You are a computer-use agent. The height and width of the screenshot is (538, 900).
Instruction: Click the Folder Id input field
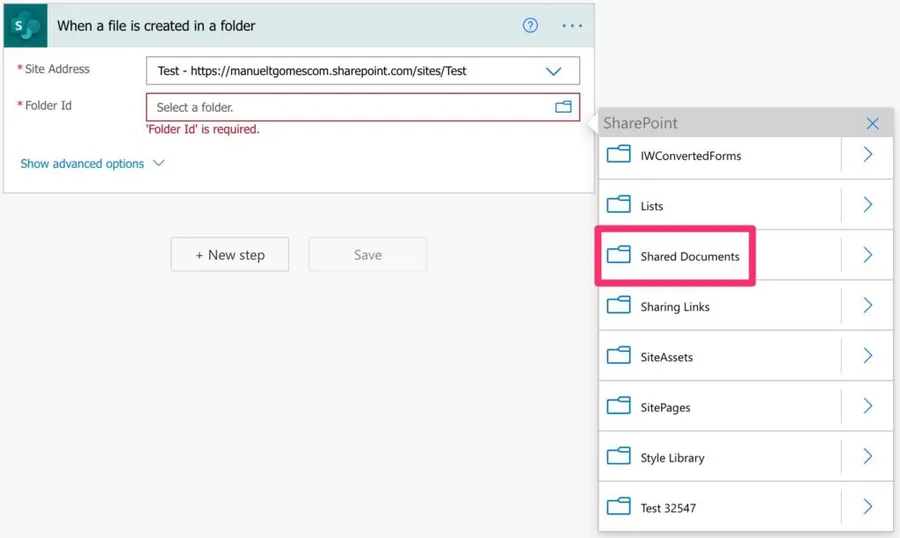[x=350, y=107]
